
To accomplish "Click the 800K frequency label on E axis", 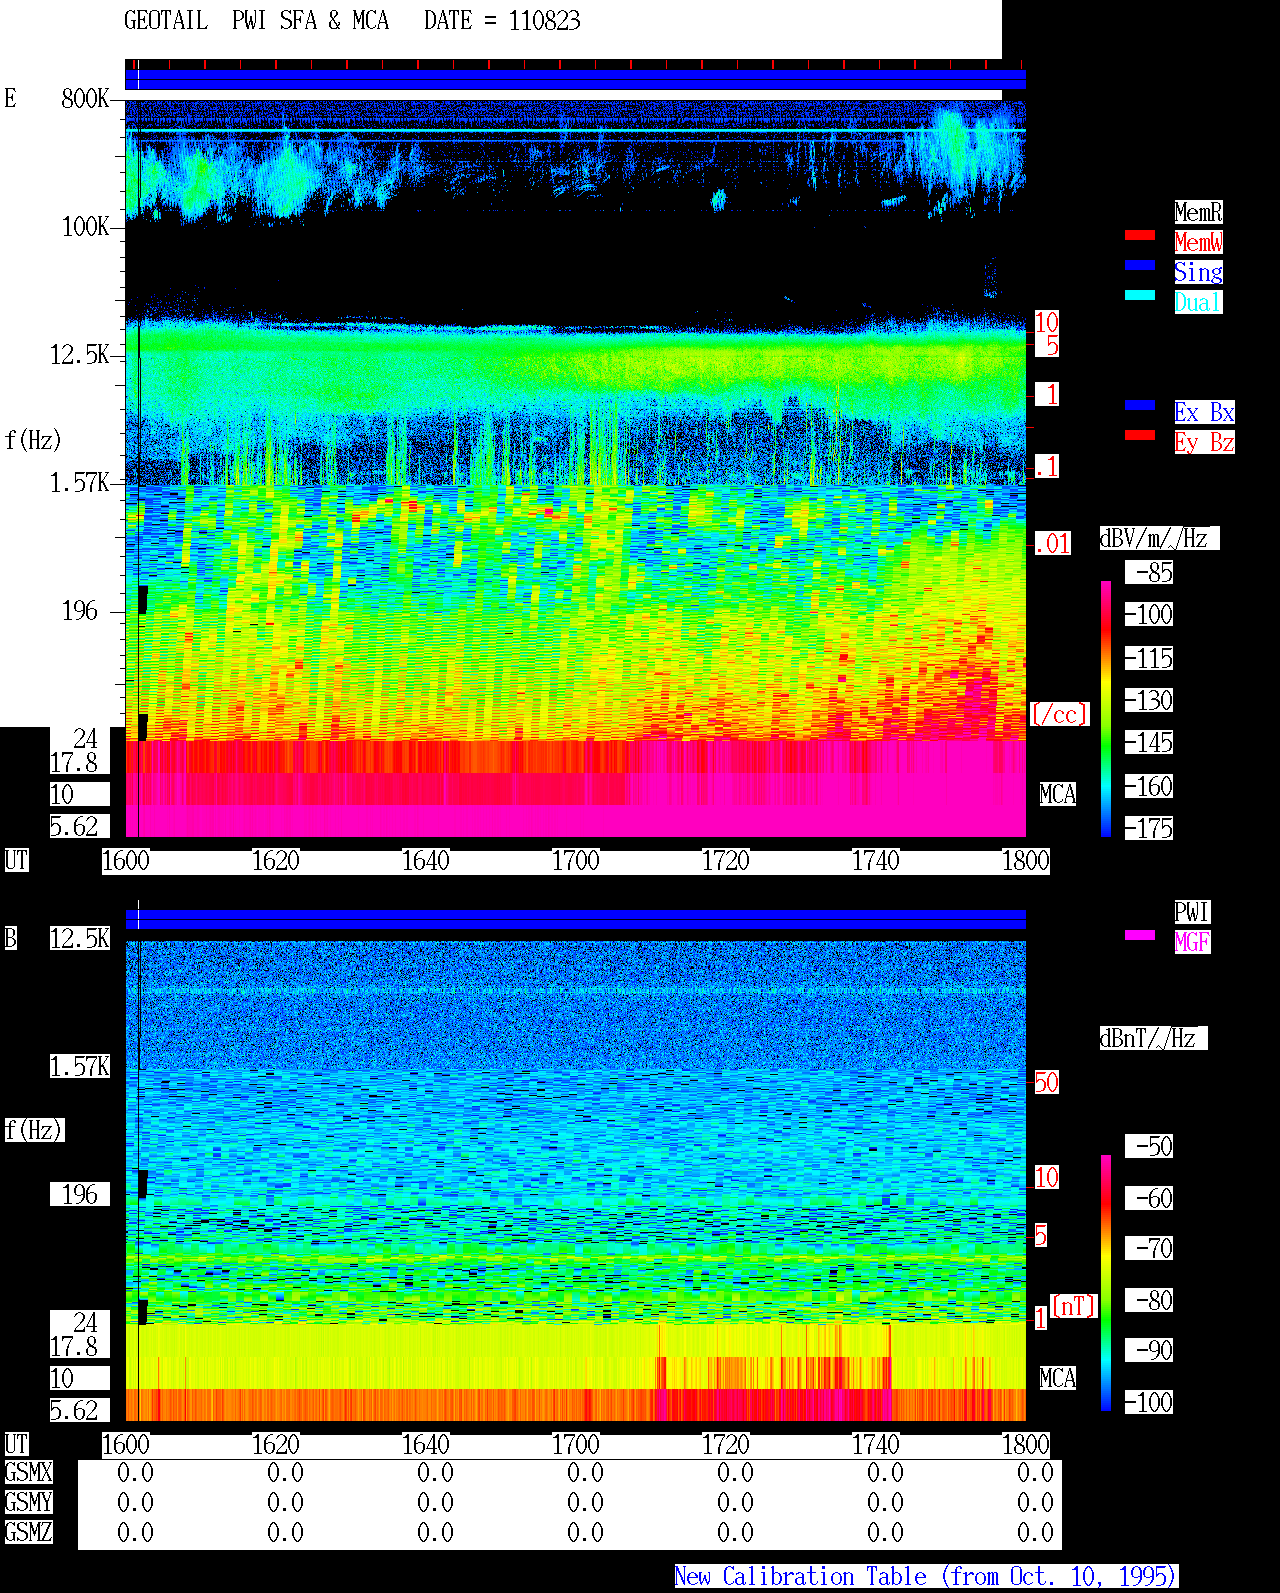I will pyautogui.click(x=85, y=99).
